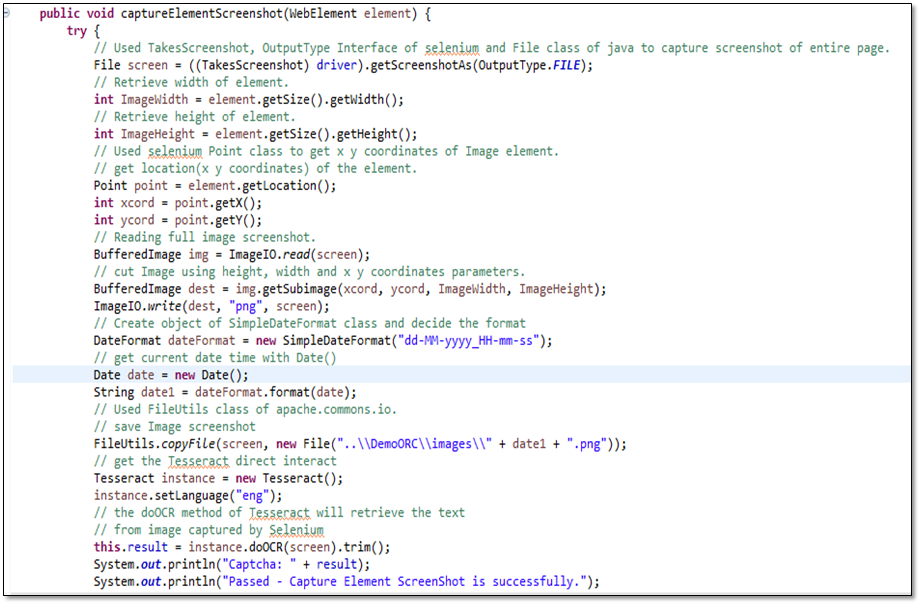
Task: Click the comment '// Retrieve width of element.'
Action: 191,82
